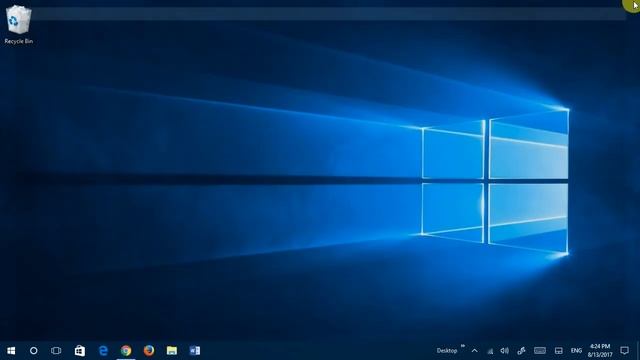Launch Microsoft Word

pos(195,351)
